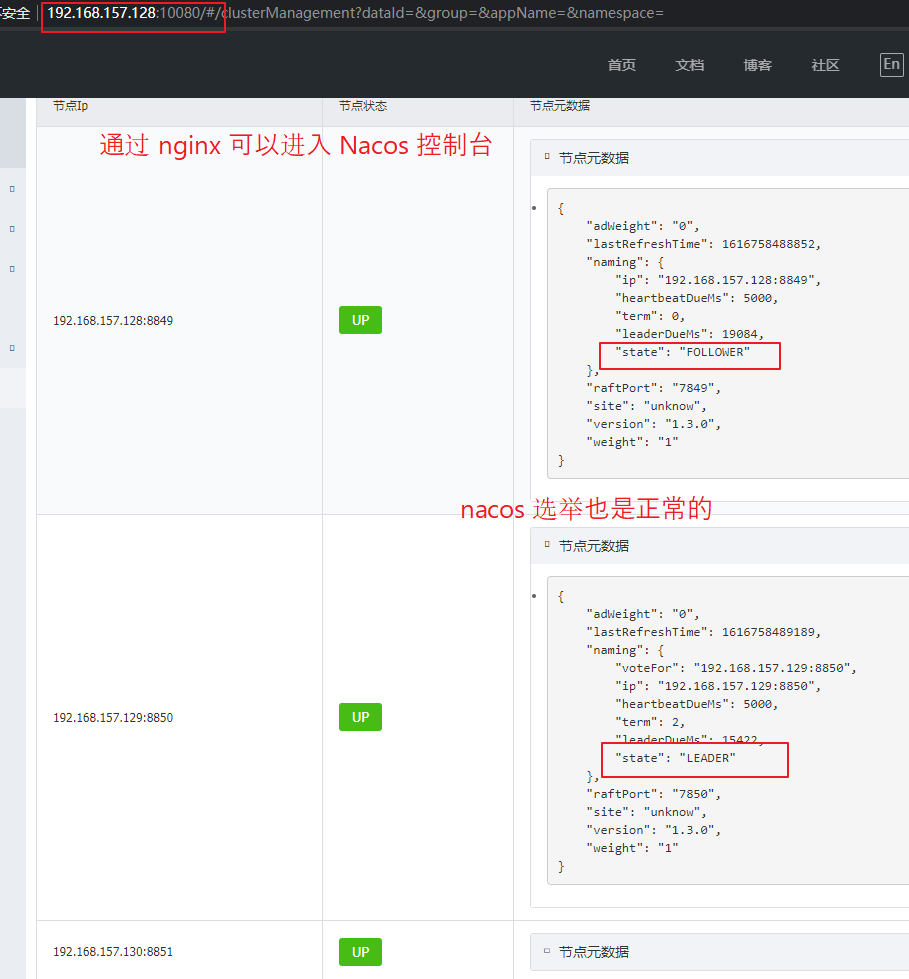Click the En language switcher icon
This screenshot has width=909, height=979.
pyautogui.click(x=891, y=64)
